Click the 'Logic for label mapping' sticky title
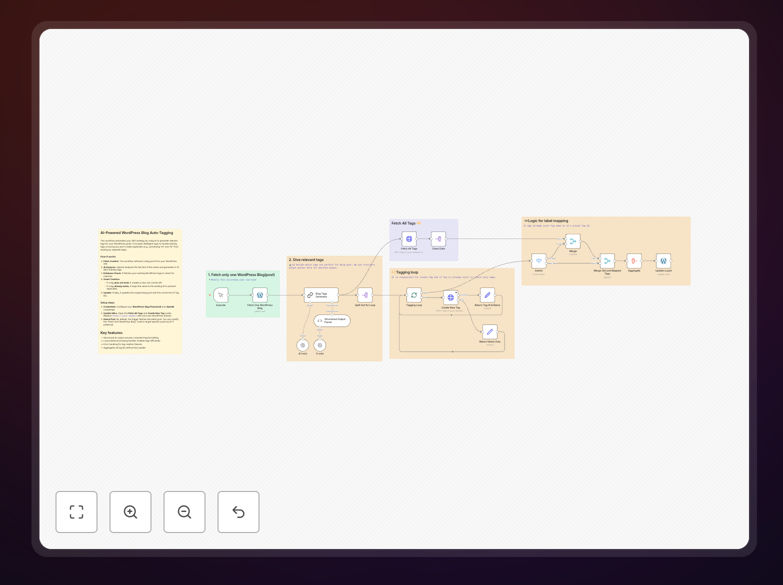Viewport: 783px width, 585px height. coord(546,220)
